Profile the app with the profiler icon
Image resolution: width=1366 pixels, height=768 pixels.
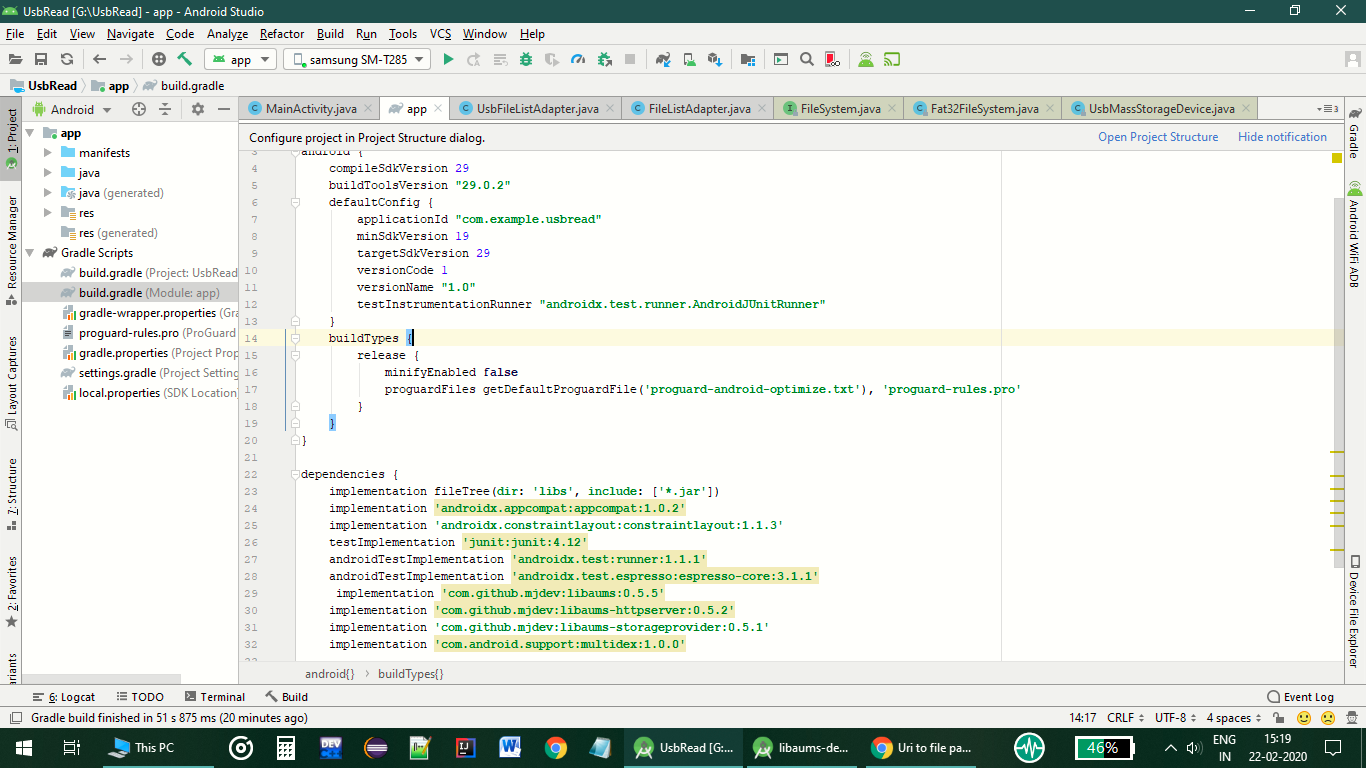(578, 59)
